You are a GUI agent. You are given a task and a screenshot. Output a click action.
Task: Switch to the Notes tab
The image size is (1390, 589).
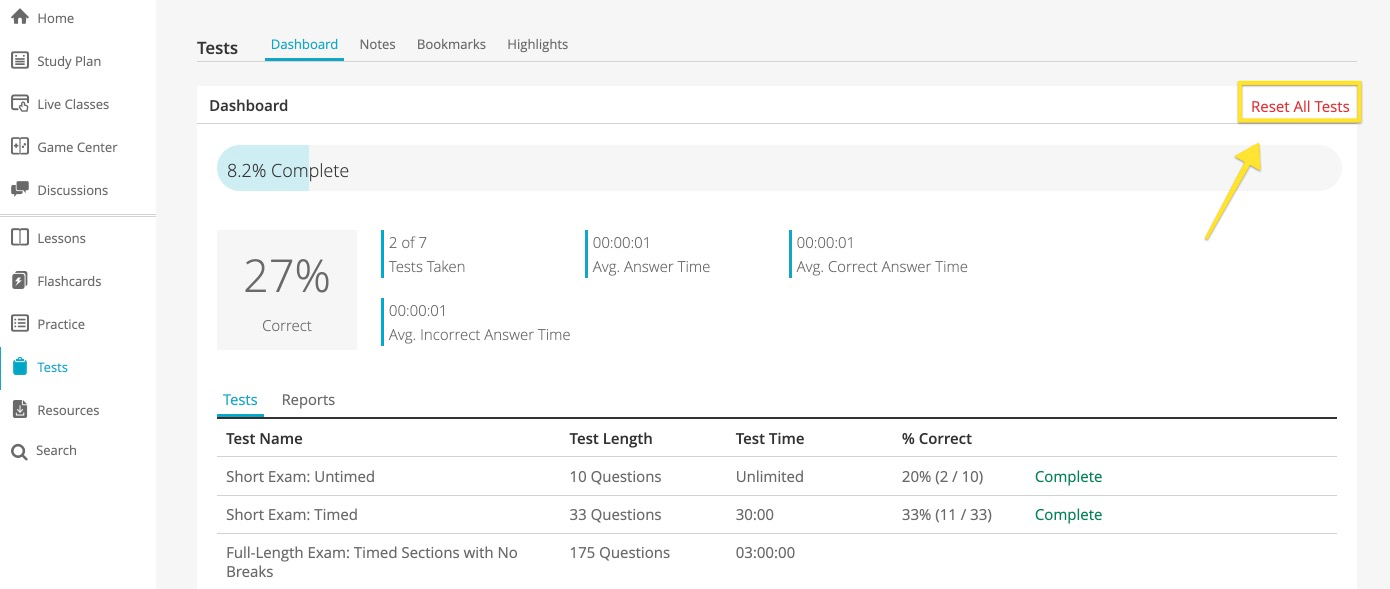click(377, 44)
